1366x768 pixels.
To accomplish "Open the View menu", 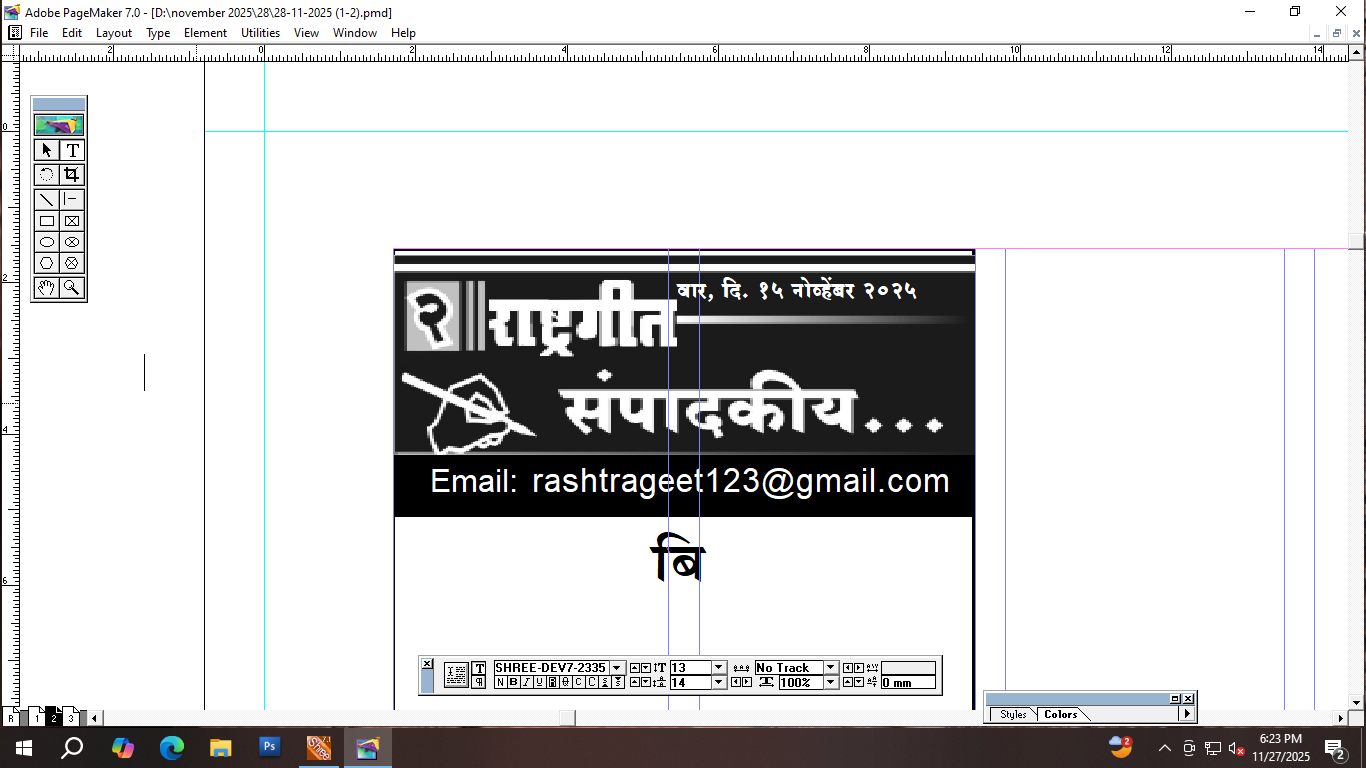I will [x=306, y=33].
